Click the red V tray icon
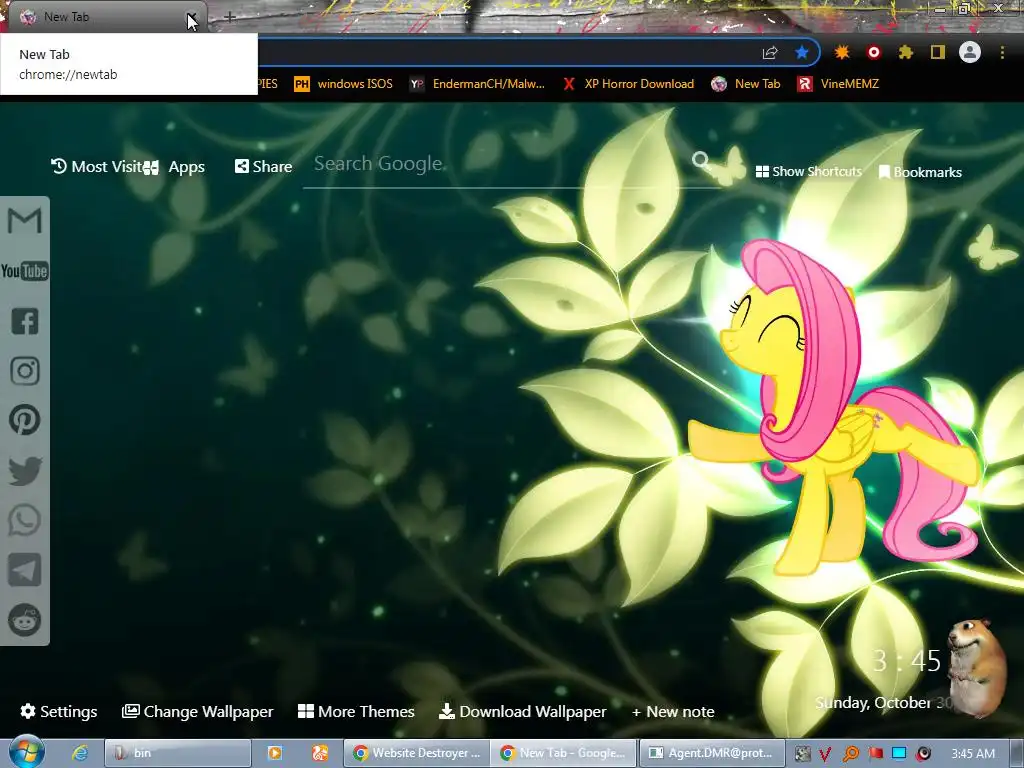Screen dimensions: 1024x768 pos(825,754)
